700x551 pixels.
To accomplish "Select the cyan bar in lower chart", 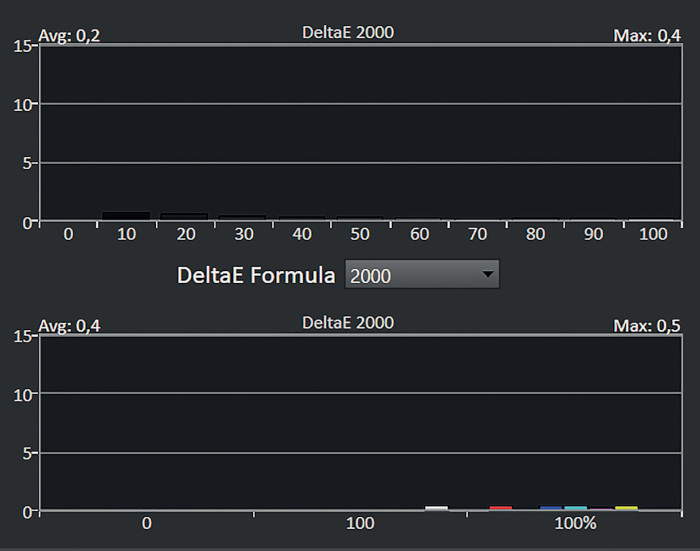I will [576, 508].
